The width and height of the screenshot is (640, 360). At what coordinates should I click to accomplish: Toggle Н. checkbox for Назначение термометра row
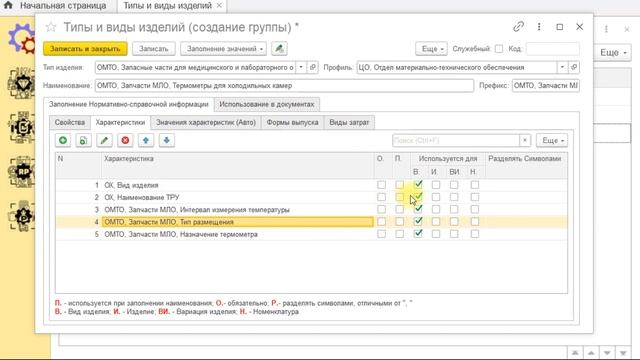(x=474, y=234)
